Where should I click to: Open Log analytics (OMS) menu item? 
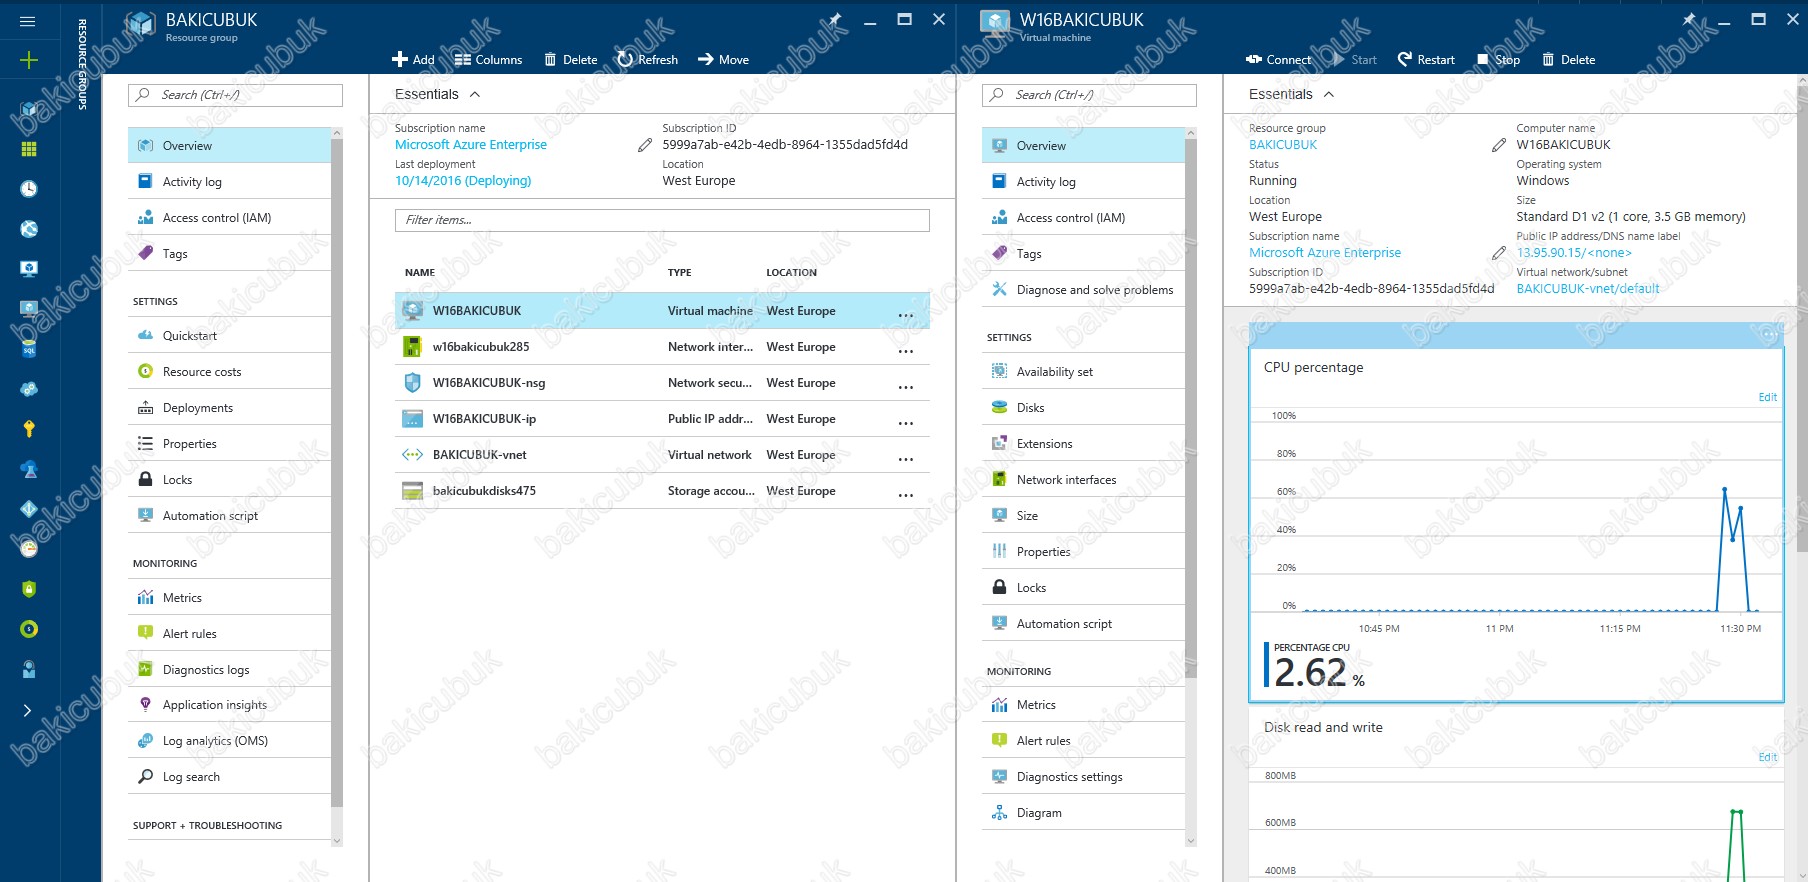pyautogui.click(x=229, y=741)
